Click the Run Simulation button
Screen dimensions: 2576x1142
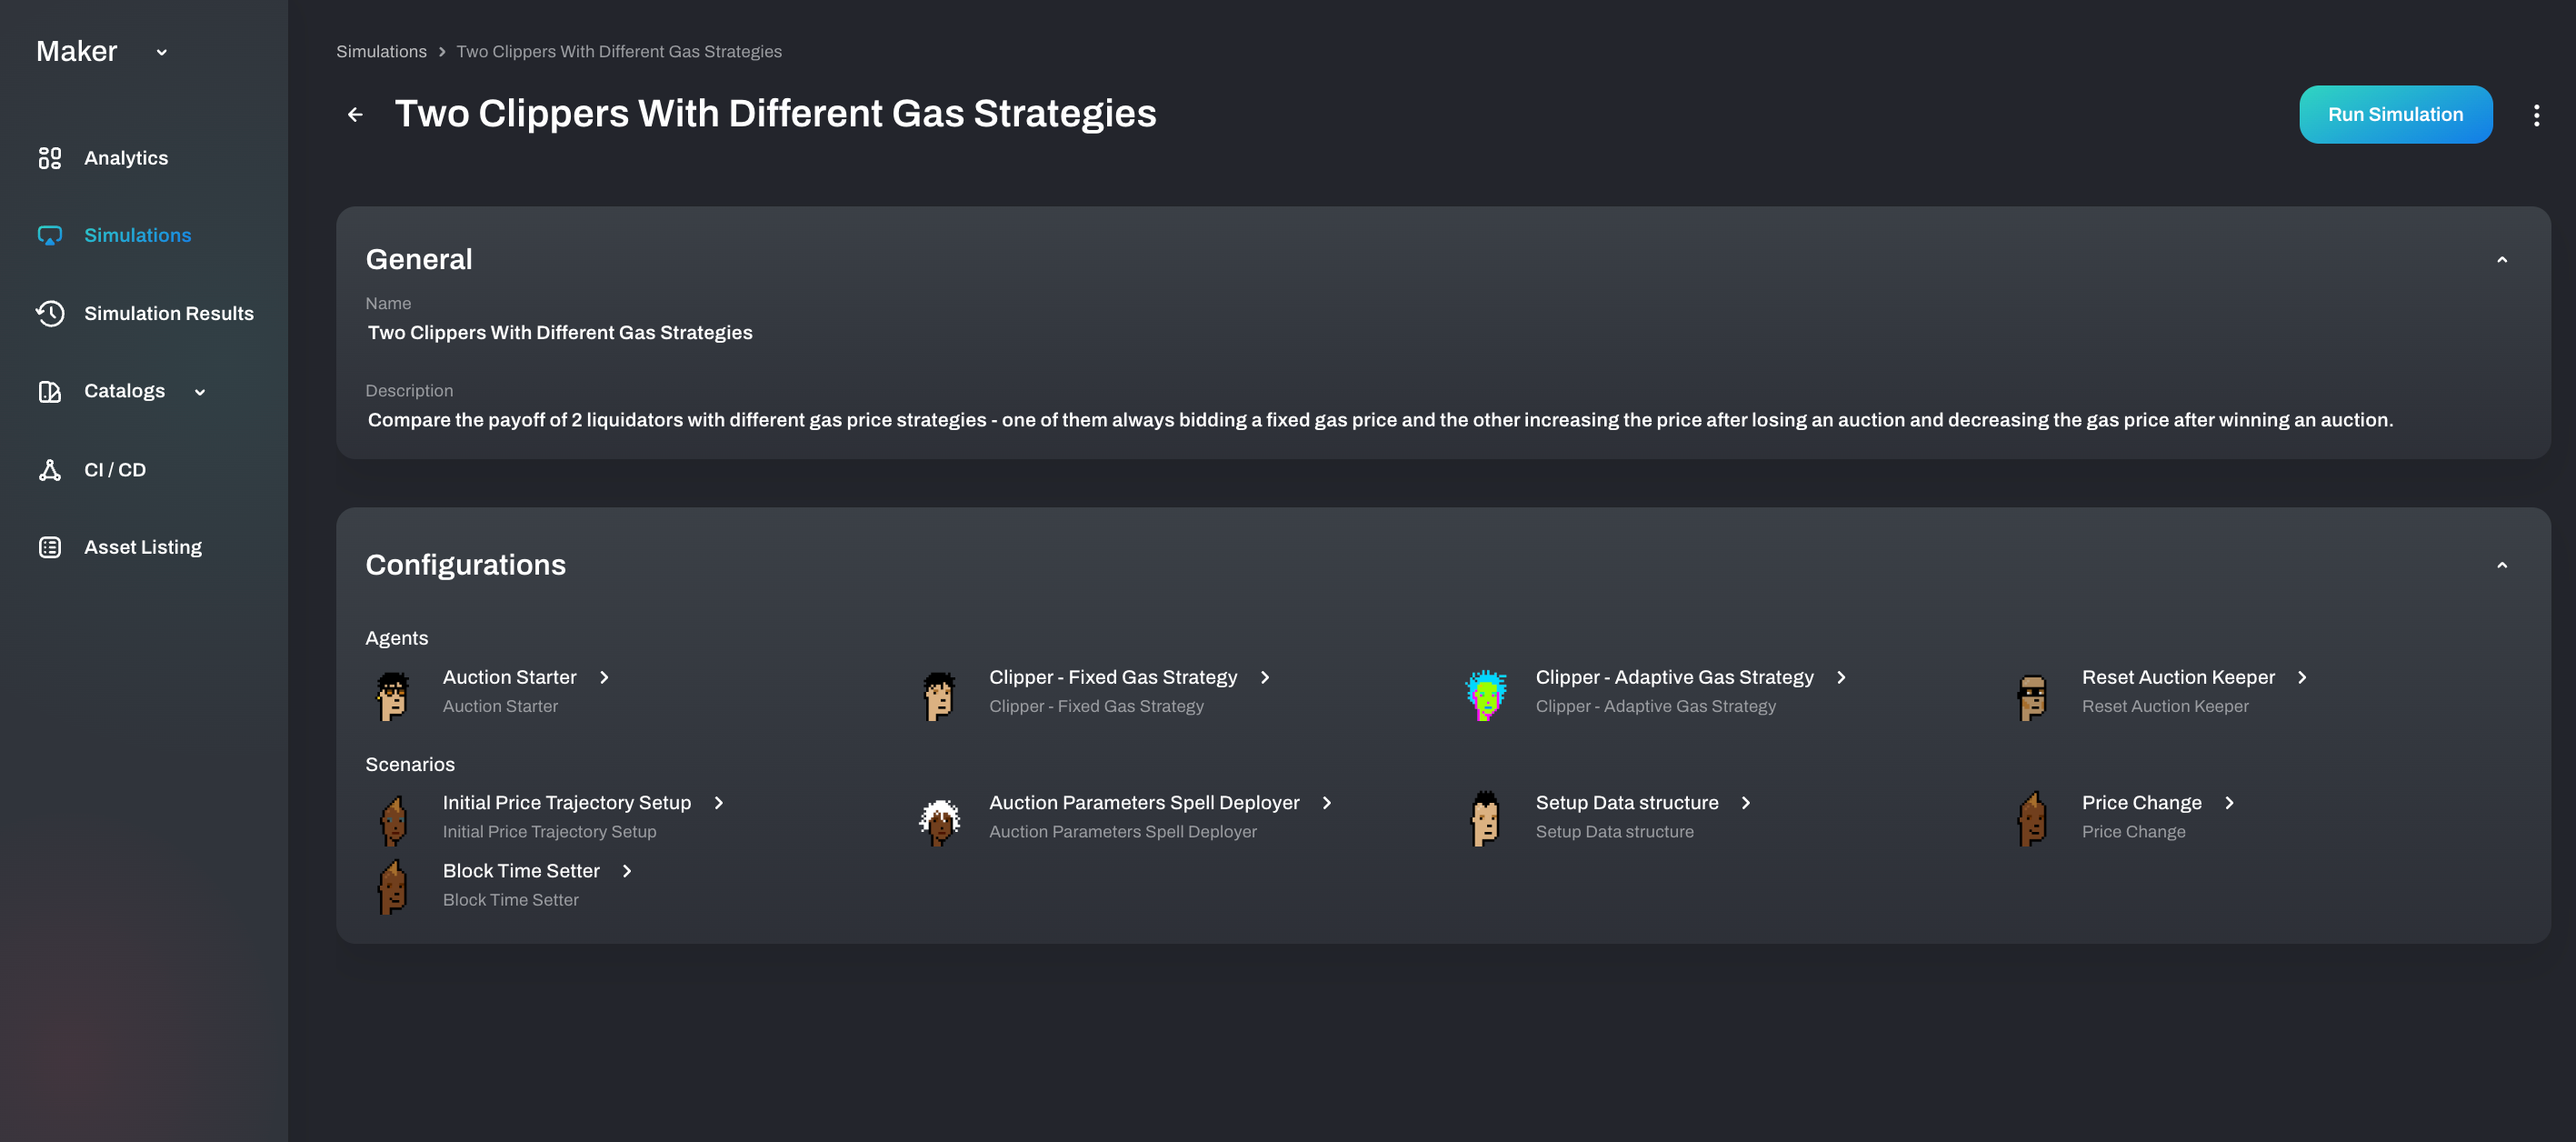tap(2395, 115)
